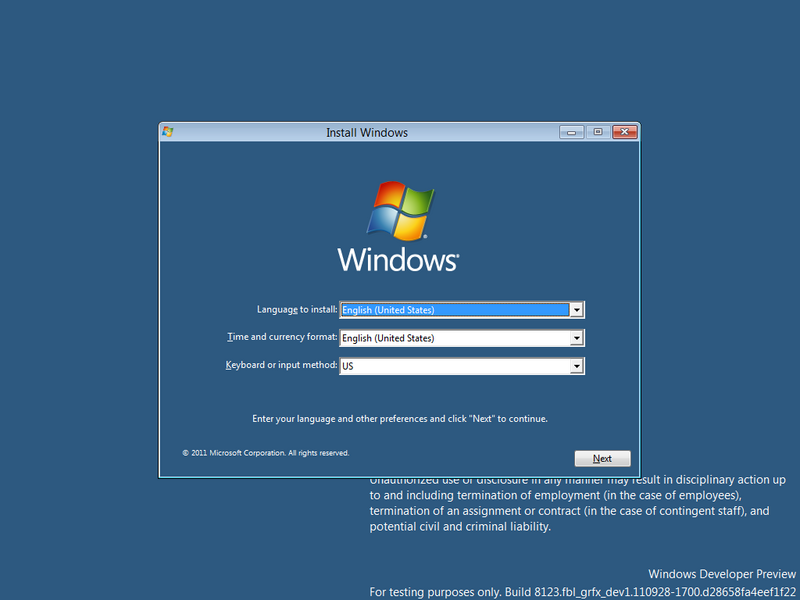Image resolution: width=800 pixels, height=600 pixels.
Task: Click the Keyboard or input method US field
Action: coord(462,366)
